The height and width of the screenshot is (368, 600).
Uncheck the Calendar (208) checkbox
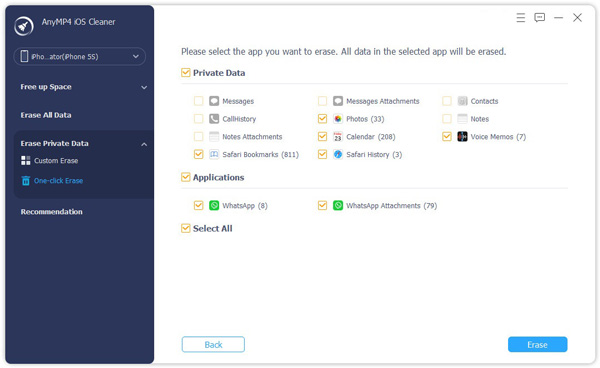pos(323,137)
